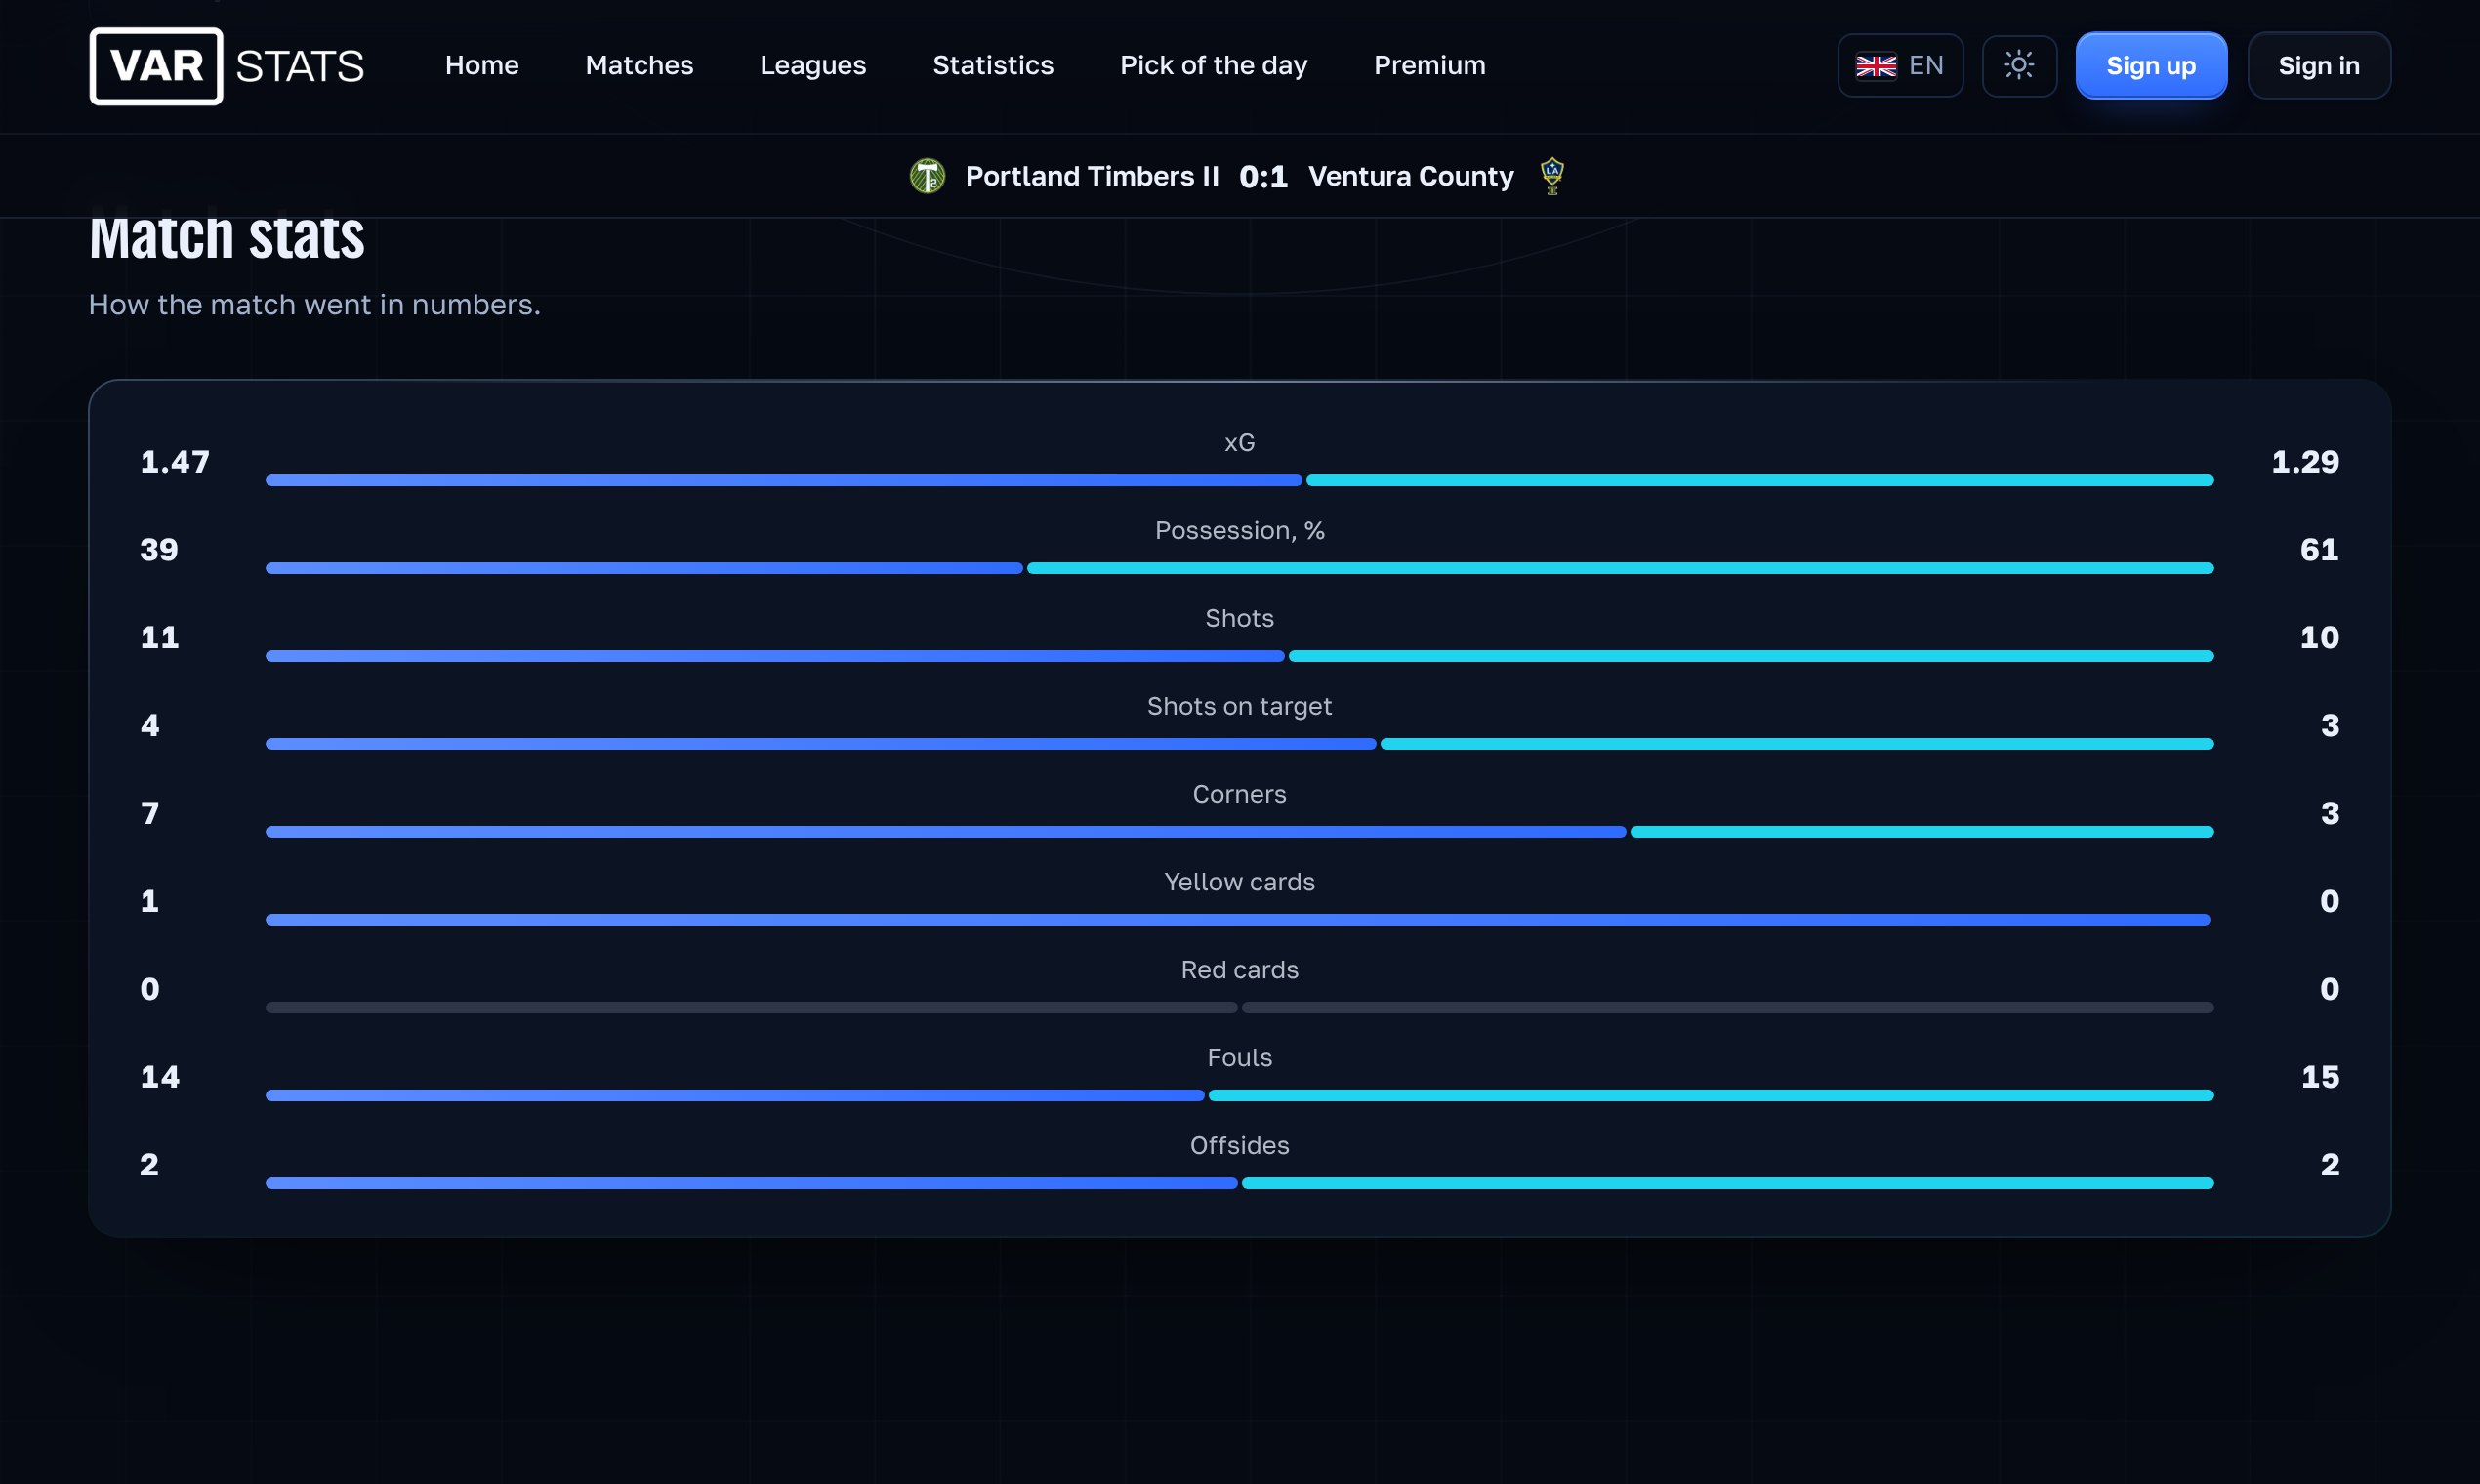2480x1484 pixels.
Task: Click 'How the match went in numbers.'
Action: pos(315,305)
